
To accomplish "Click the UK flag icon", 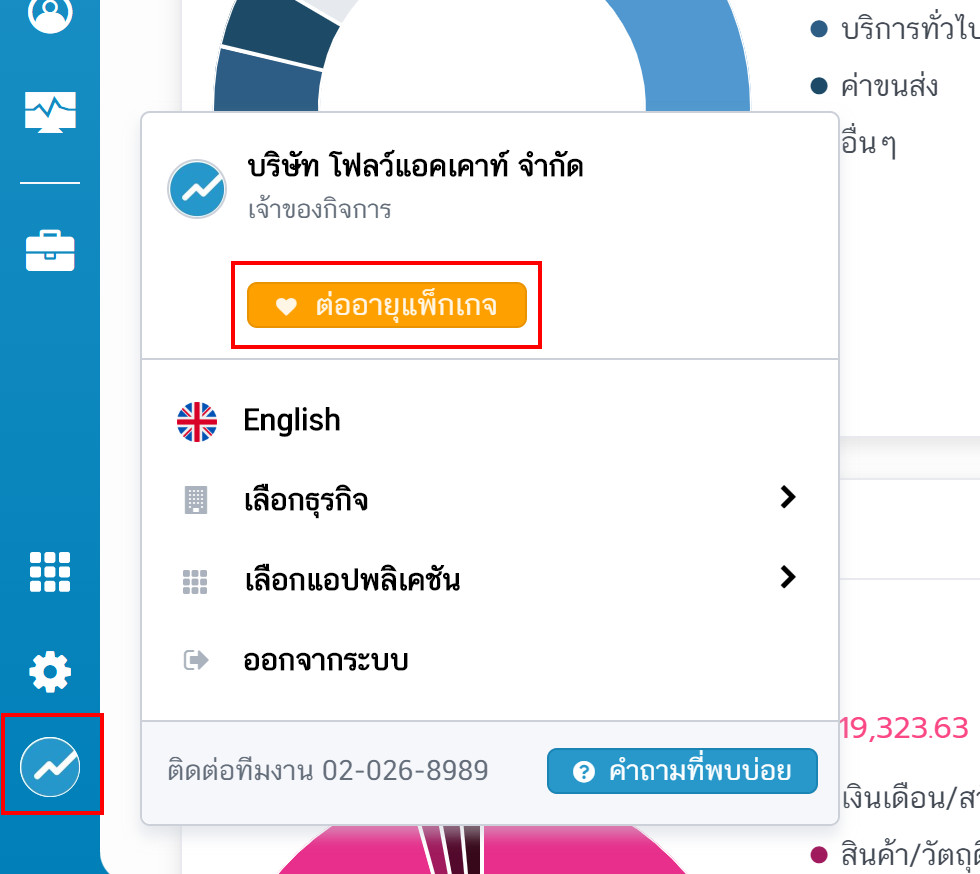I will pos(197,422).
